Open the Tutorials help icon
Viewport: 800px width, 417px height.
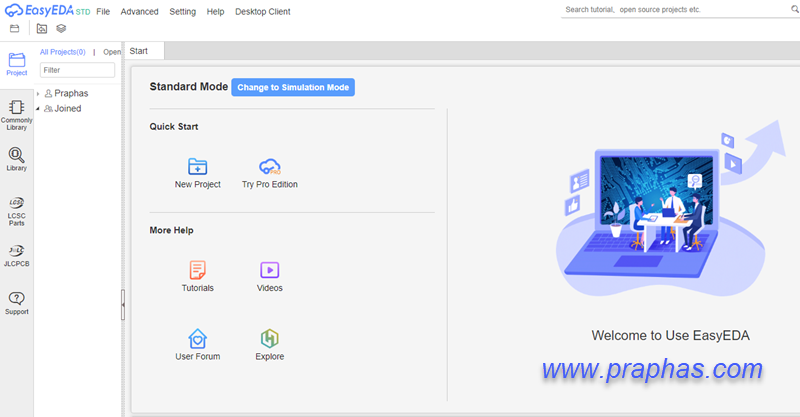[x=197, y=277]
